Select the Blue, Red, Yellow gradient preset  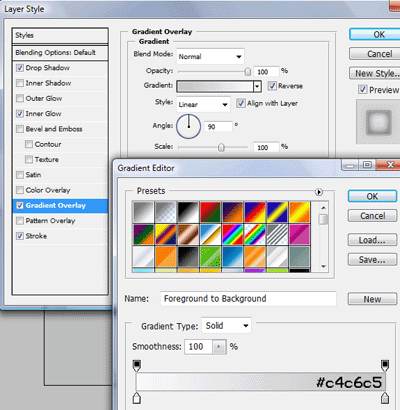255,212
